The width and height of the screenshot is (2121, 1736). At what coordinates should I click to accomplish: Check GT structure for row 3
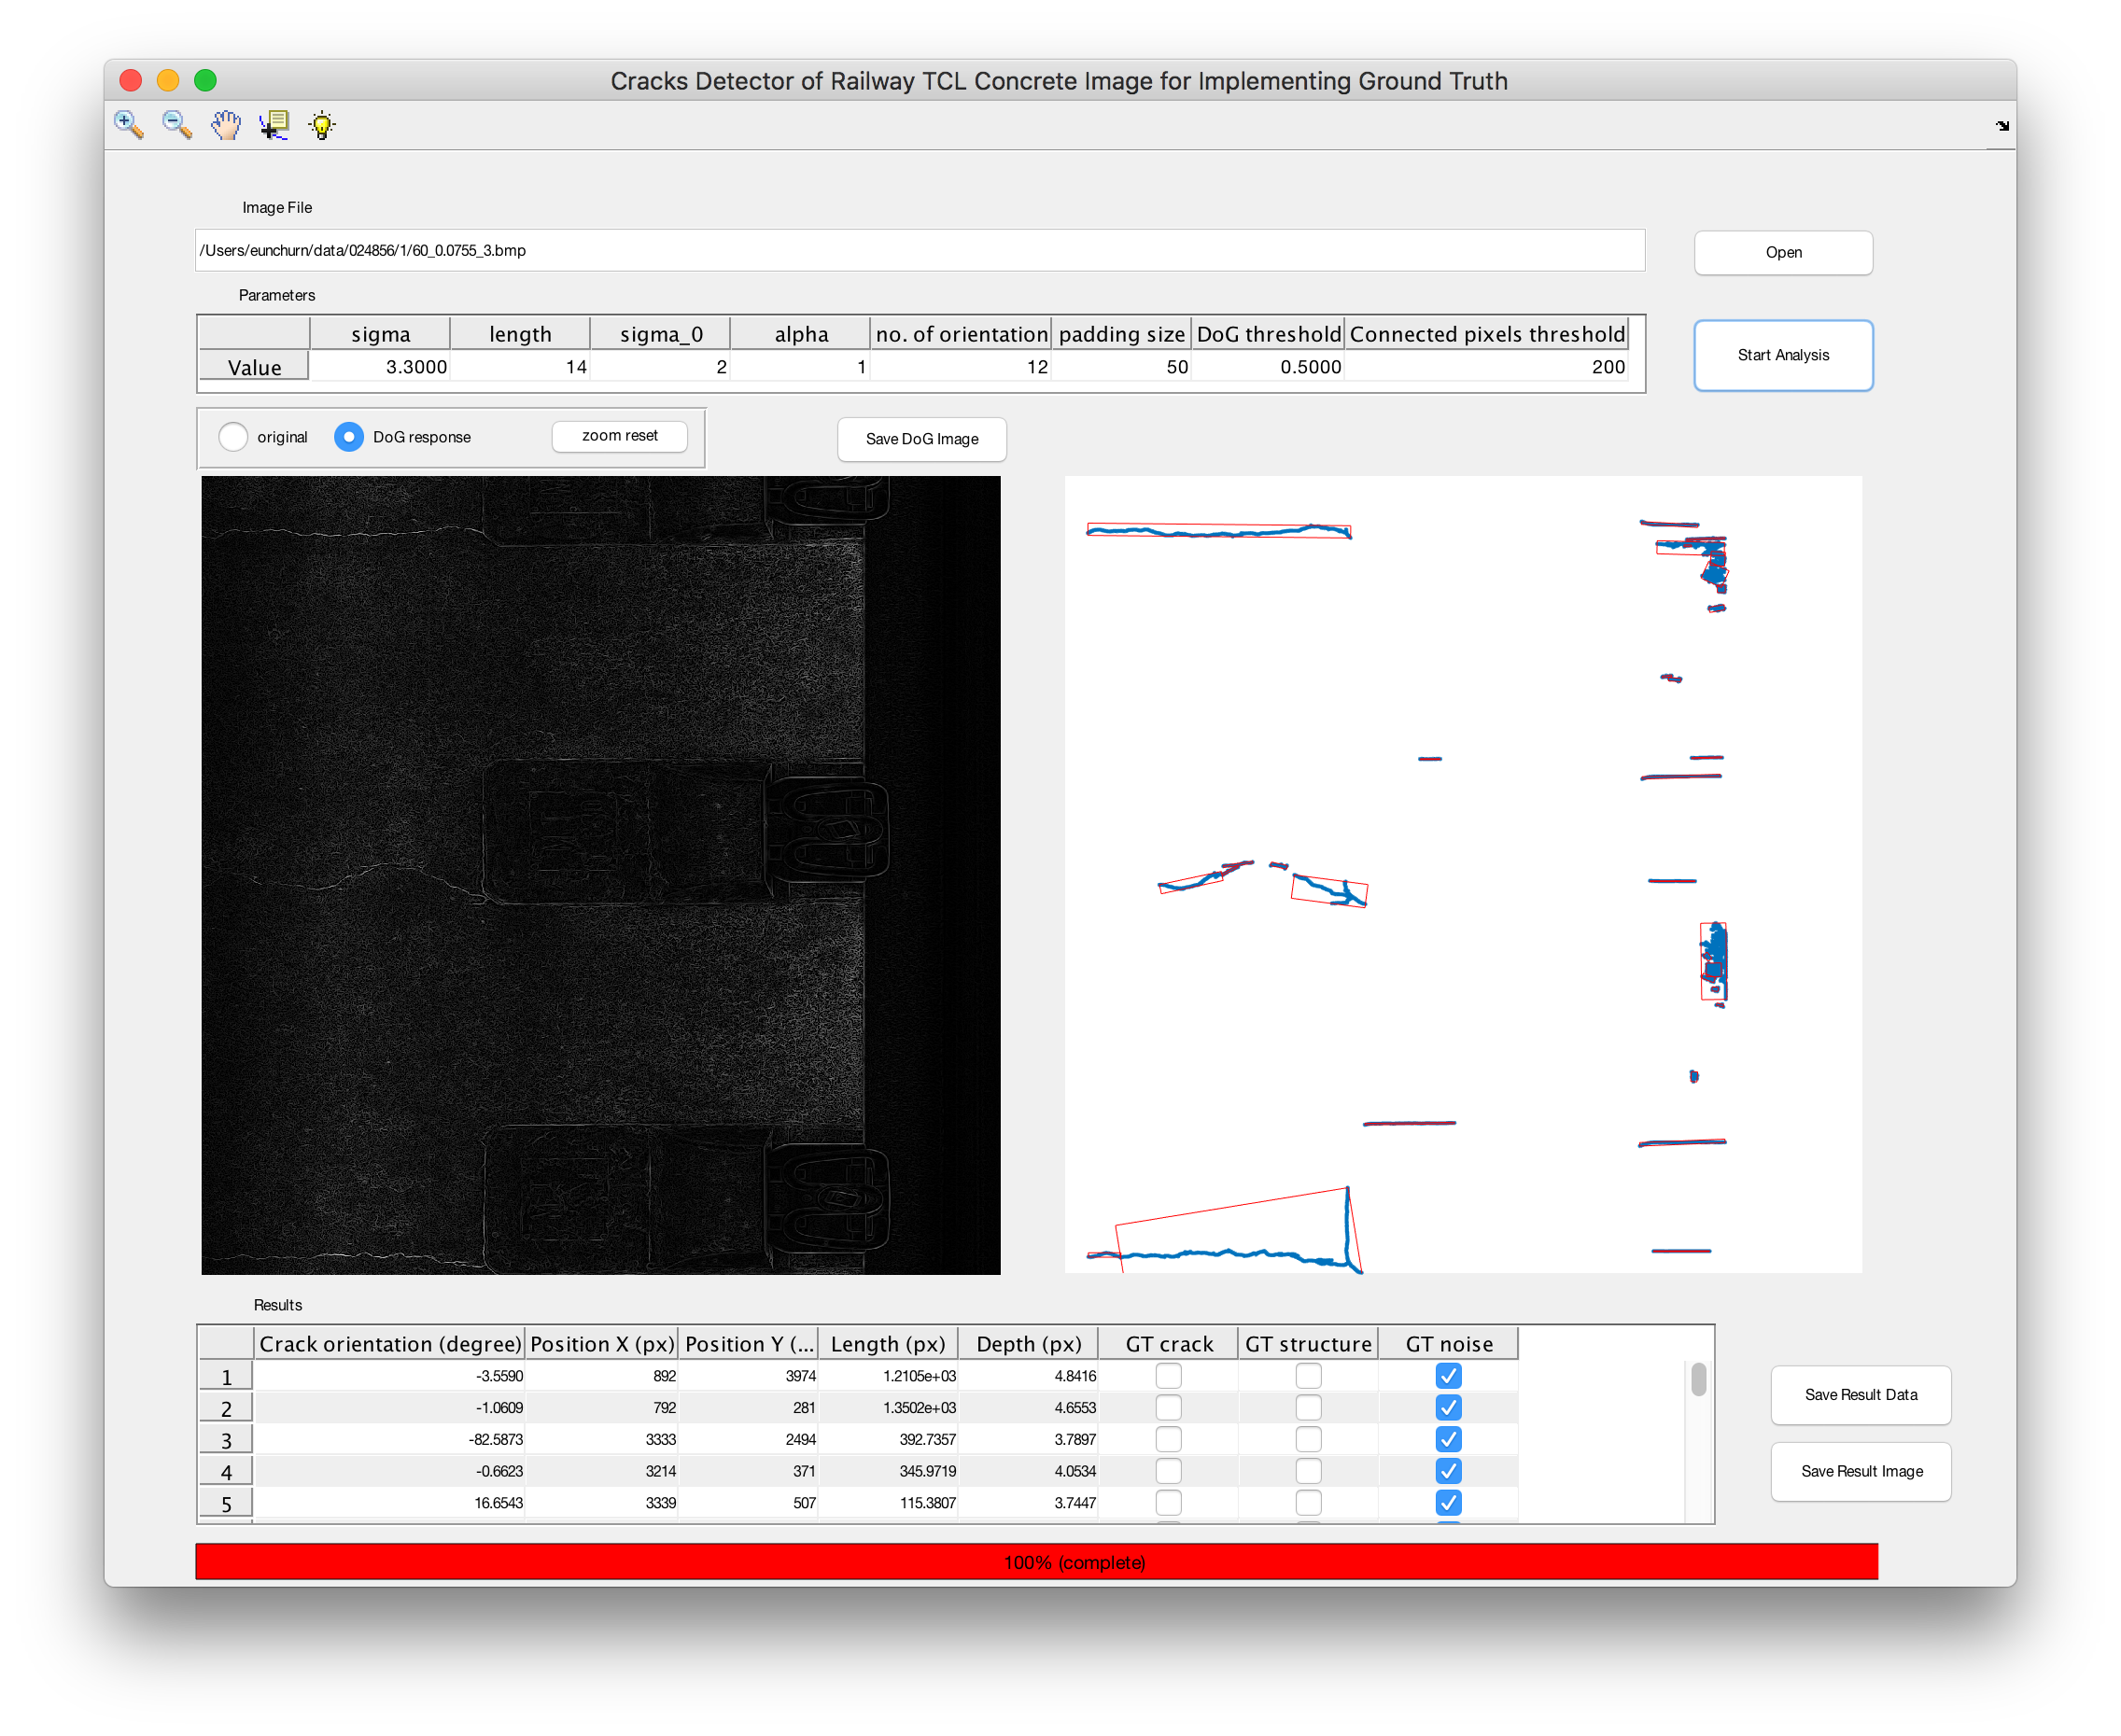pyautogui.click(x=1308, y=1440)
